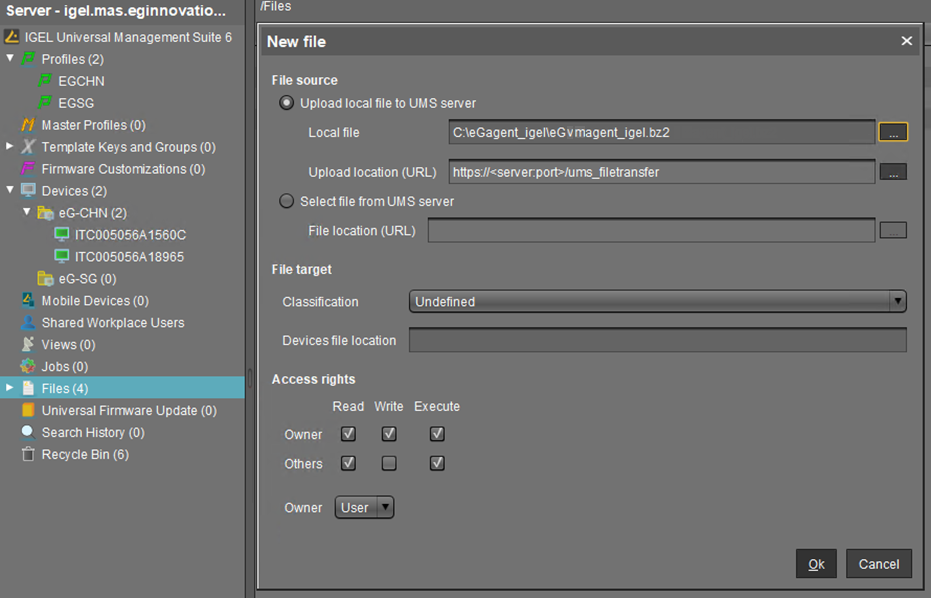
Task: Click the ITC005056A18965 device icon
Action: click(62, 257)
